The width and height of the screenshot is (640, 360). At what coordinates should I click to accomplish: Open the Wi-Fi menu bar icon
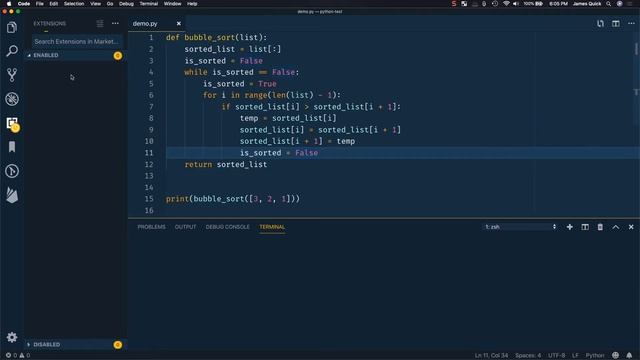(x=506, y=4)
